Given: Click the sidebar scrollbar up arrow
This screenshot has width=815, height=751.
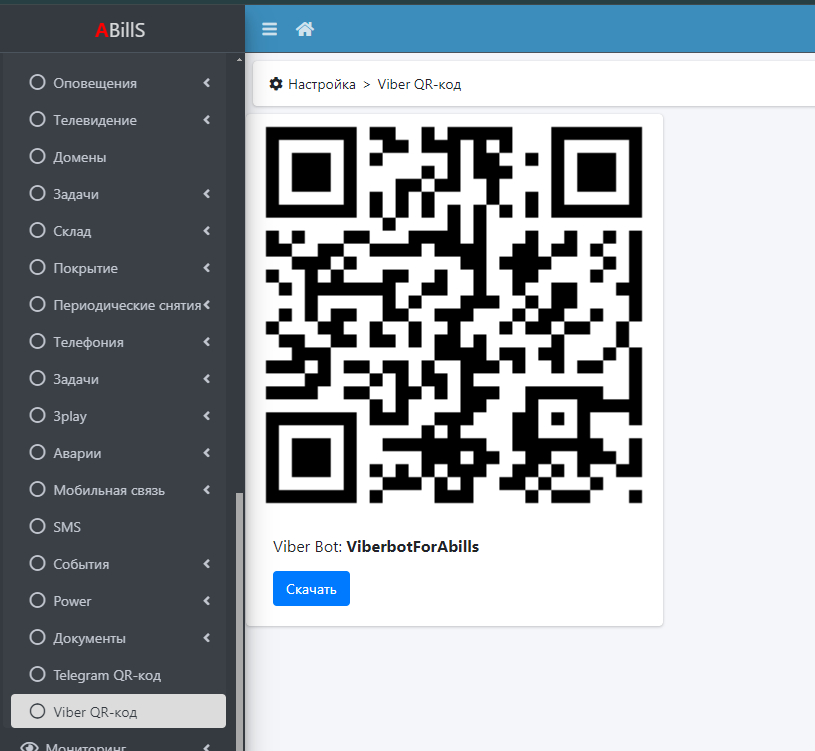Looking at the screenshot, I should point(239,60).
